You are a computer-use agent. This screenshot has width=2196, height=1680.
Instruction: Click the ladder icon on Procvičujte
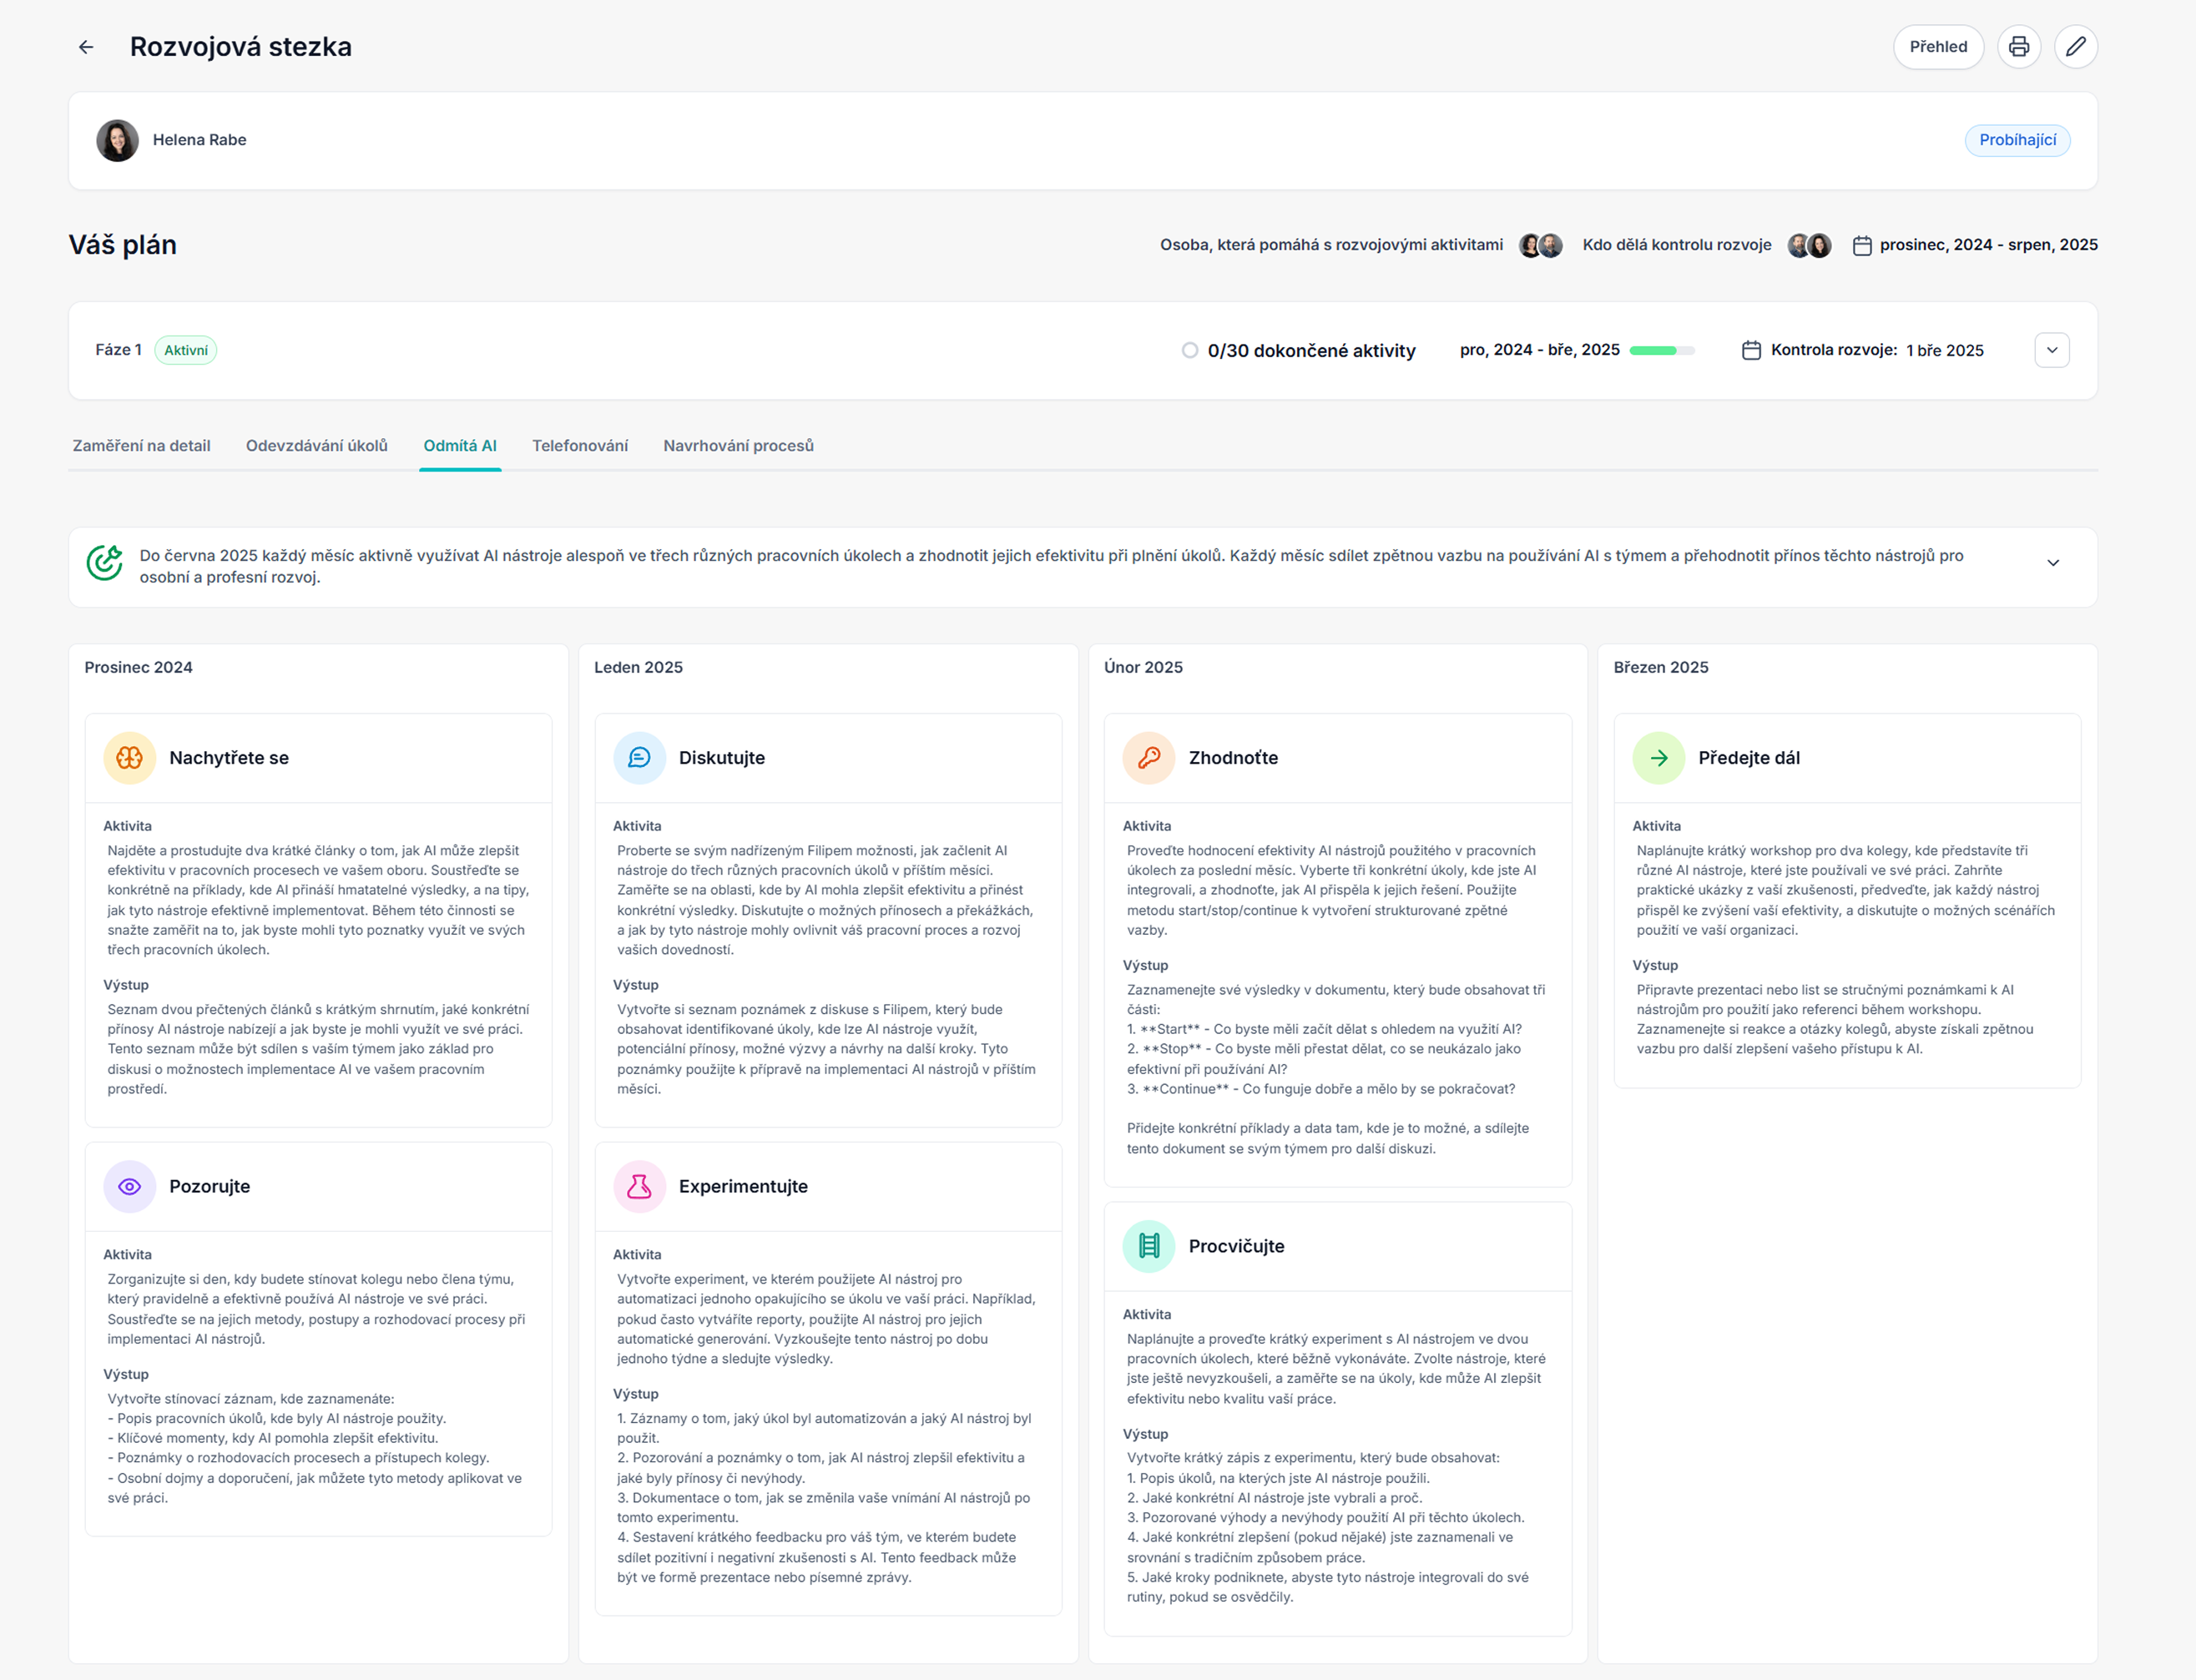pos(1148,1246)
